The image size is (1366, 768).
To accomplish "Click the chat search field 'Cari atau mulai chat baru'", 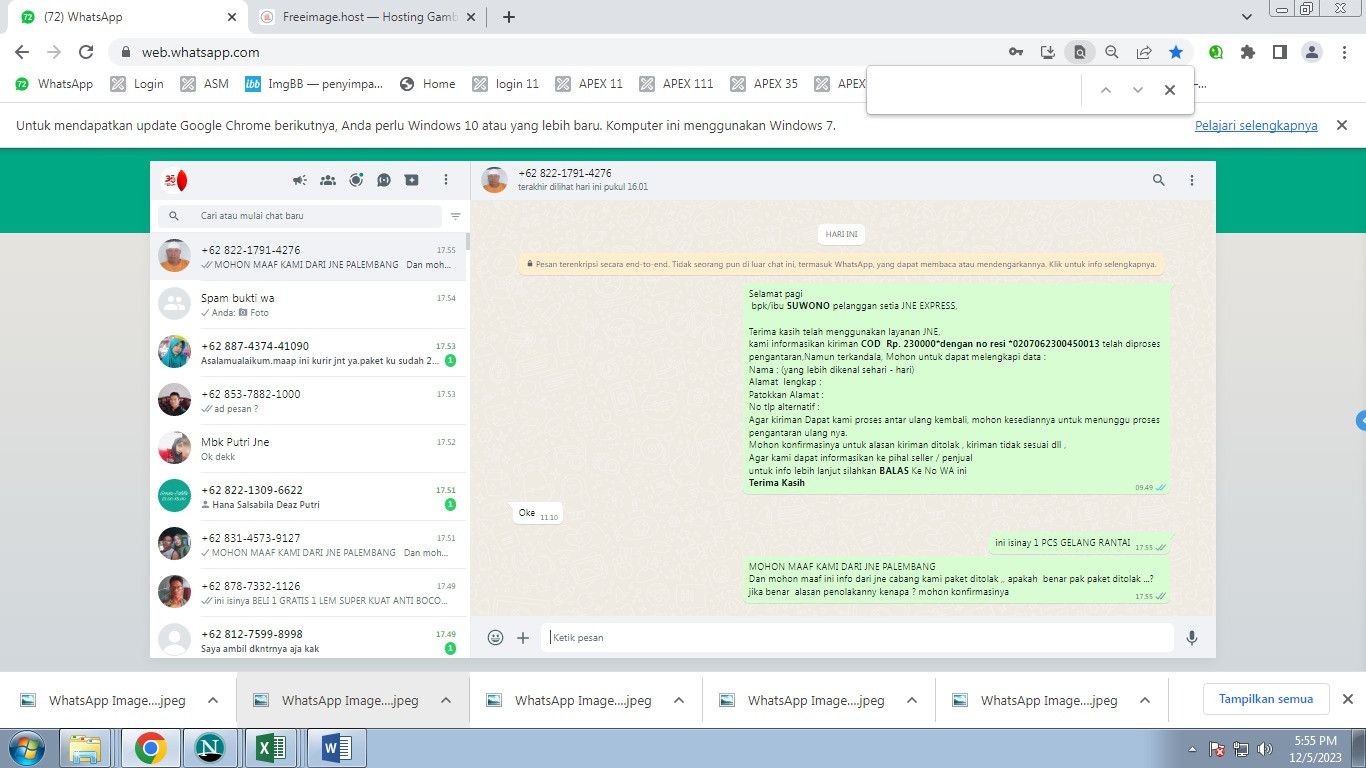I will [300, 216].
